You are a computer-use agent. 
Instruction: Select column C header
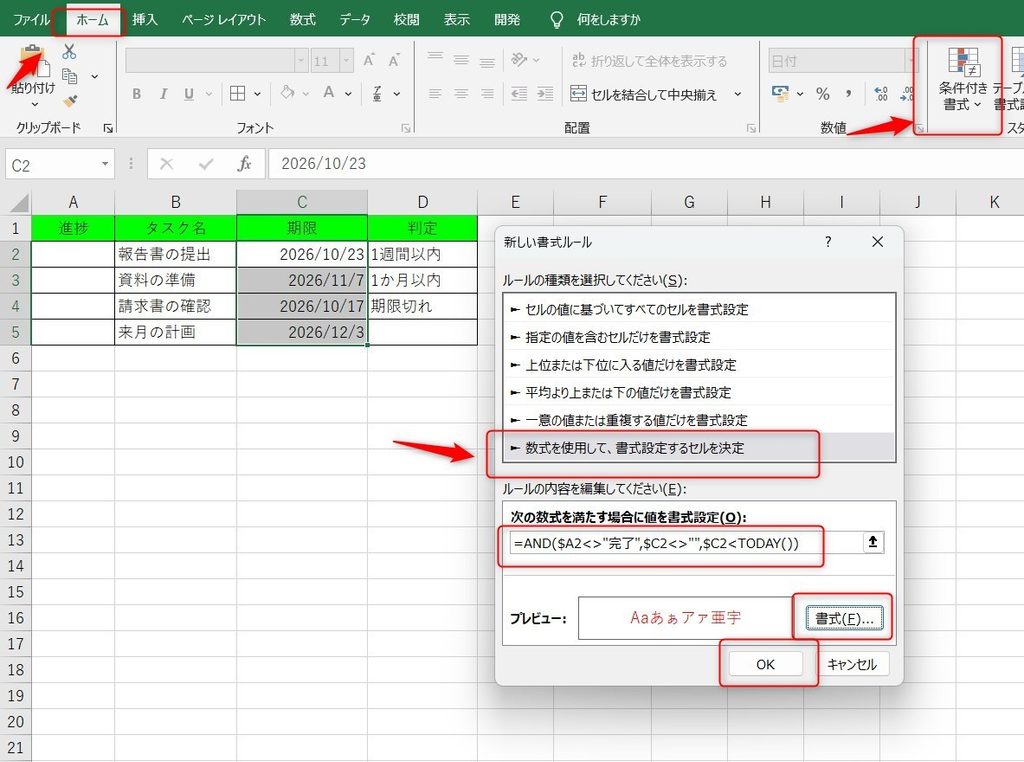click(302, 202)
